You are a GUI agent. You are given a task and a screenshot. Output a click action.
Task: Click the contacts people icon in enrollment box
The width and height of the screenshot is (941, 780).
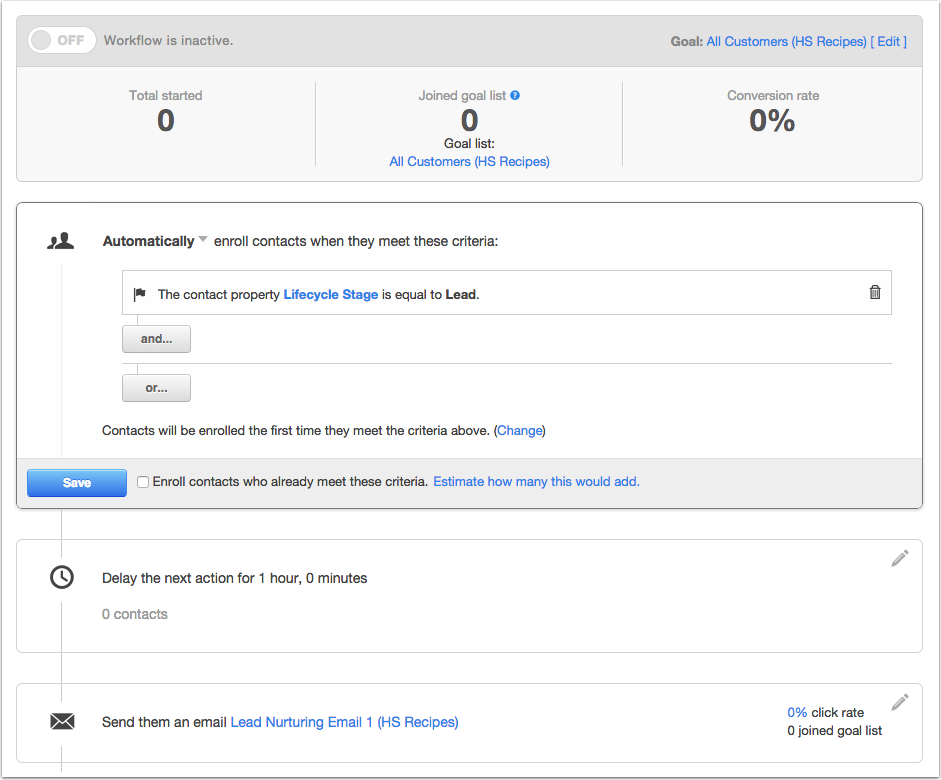pos(61,241)
